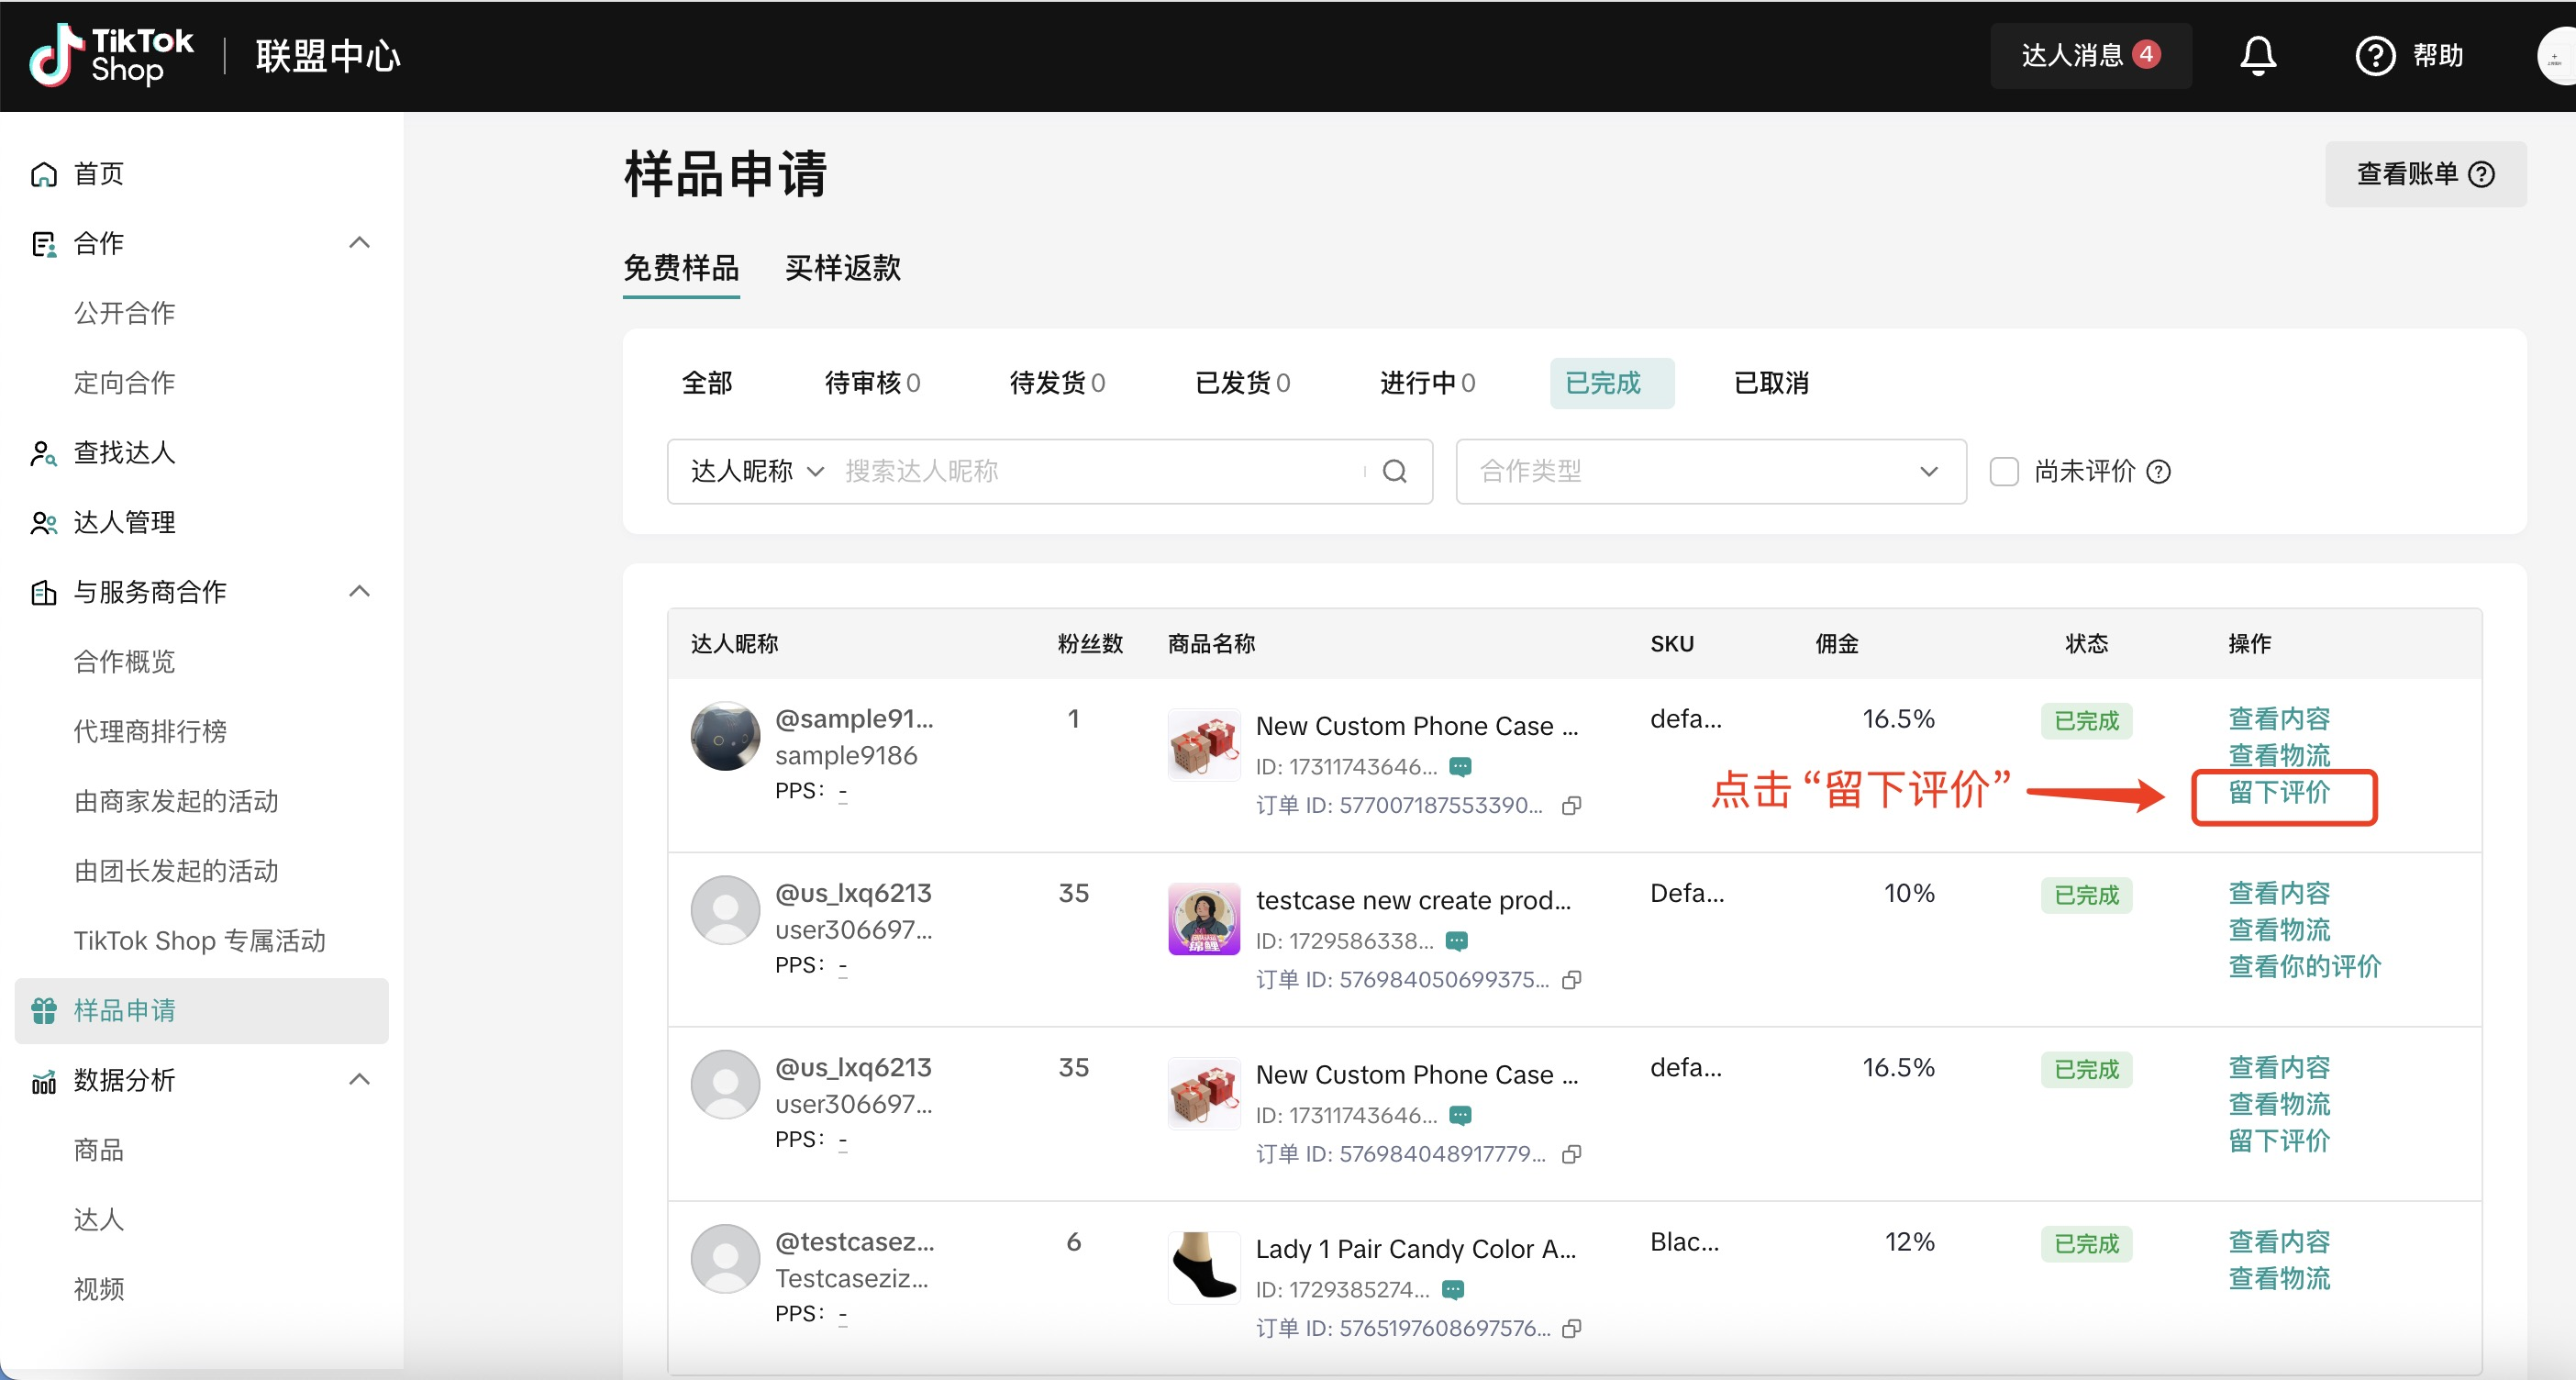
Task: Select the 已取消 status tab
Action: tap(1770, 383)
